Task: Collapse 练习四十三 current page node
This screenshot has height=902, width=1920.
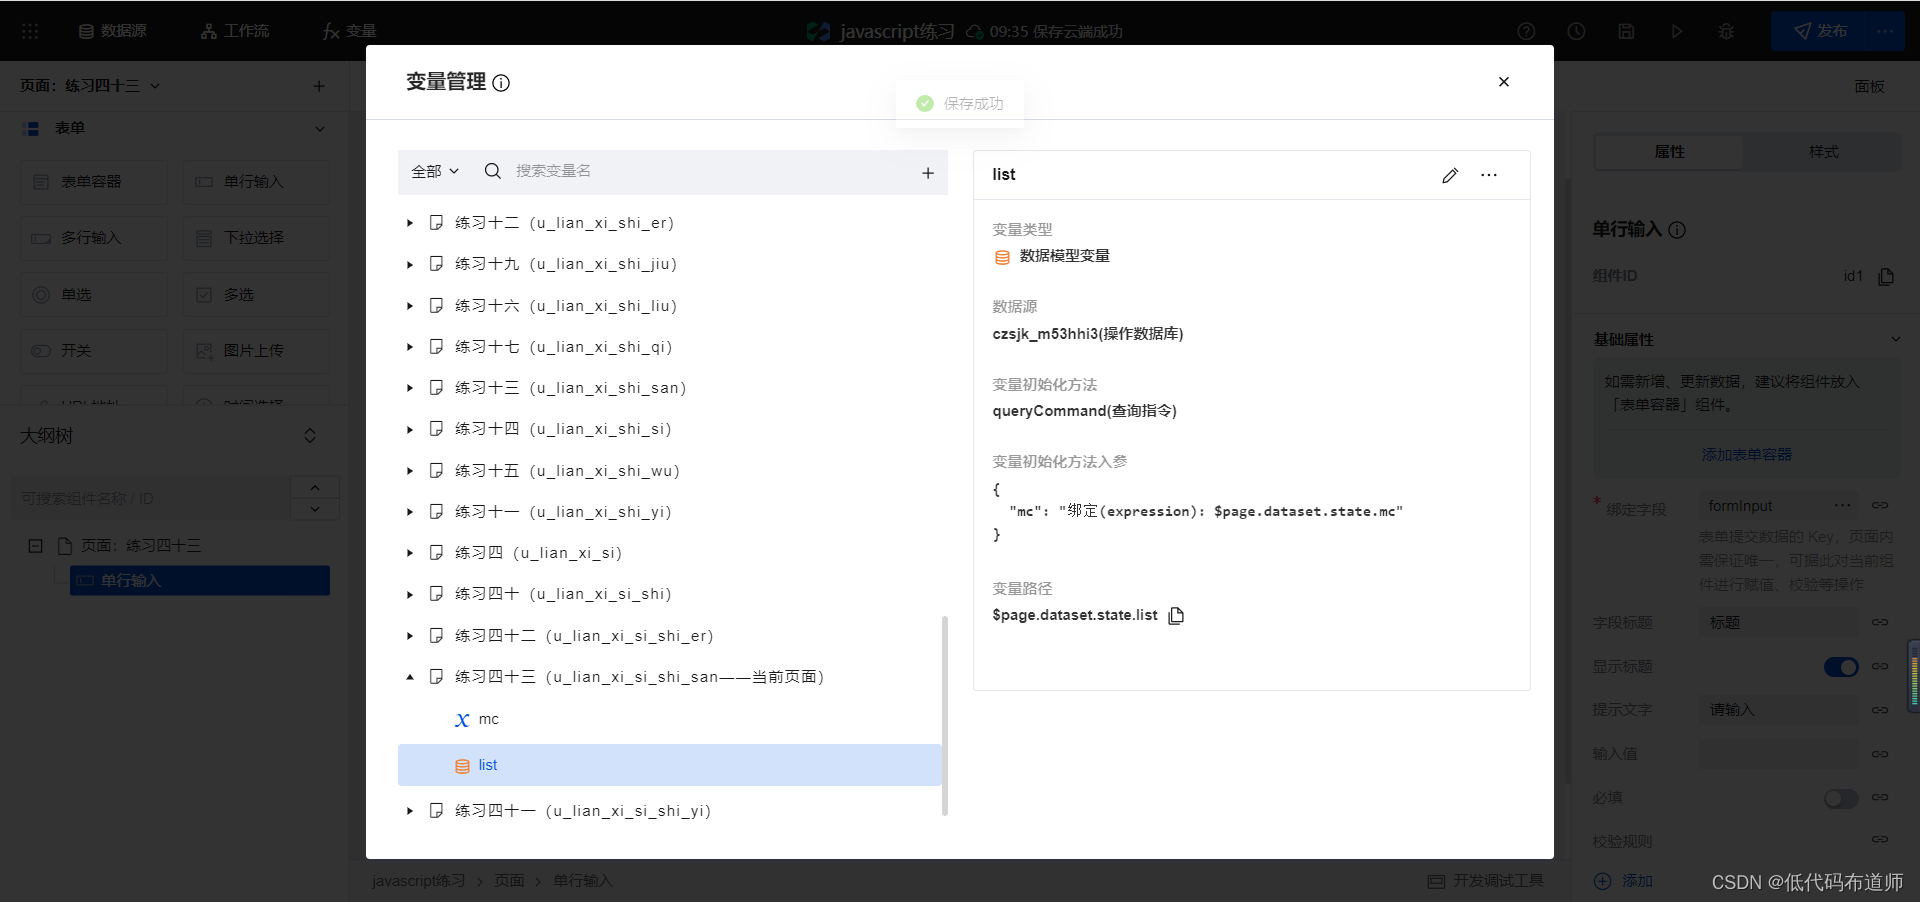Action: coord(410,677)
